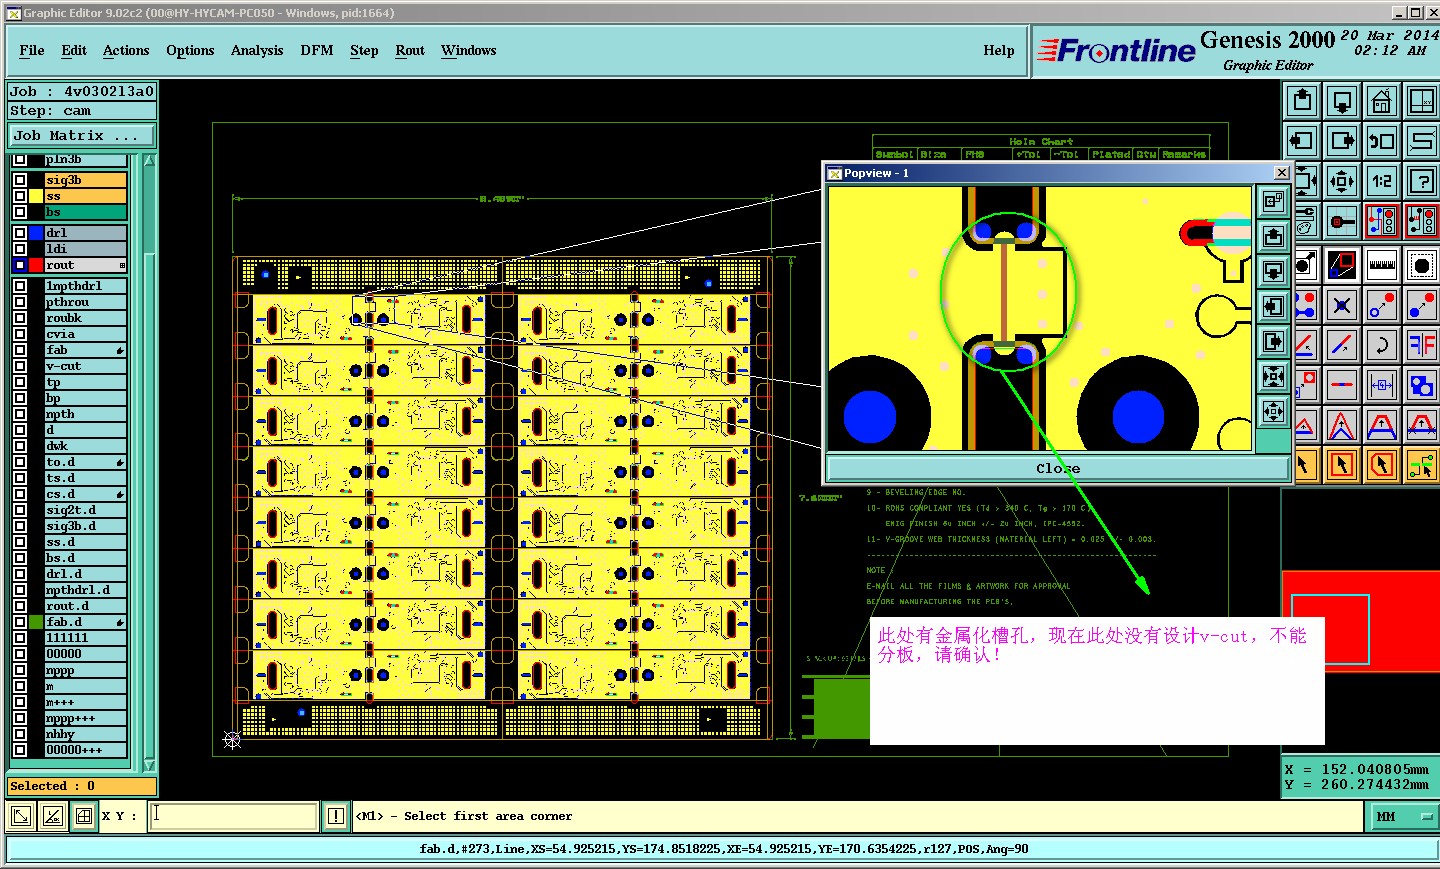This screenshot has width=1440, height=869.
Task: Select the ruler measure tool
Action: (1382, 265)
